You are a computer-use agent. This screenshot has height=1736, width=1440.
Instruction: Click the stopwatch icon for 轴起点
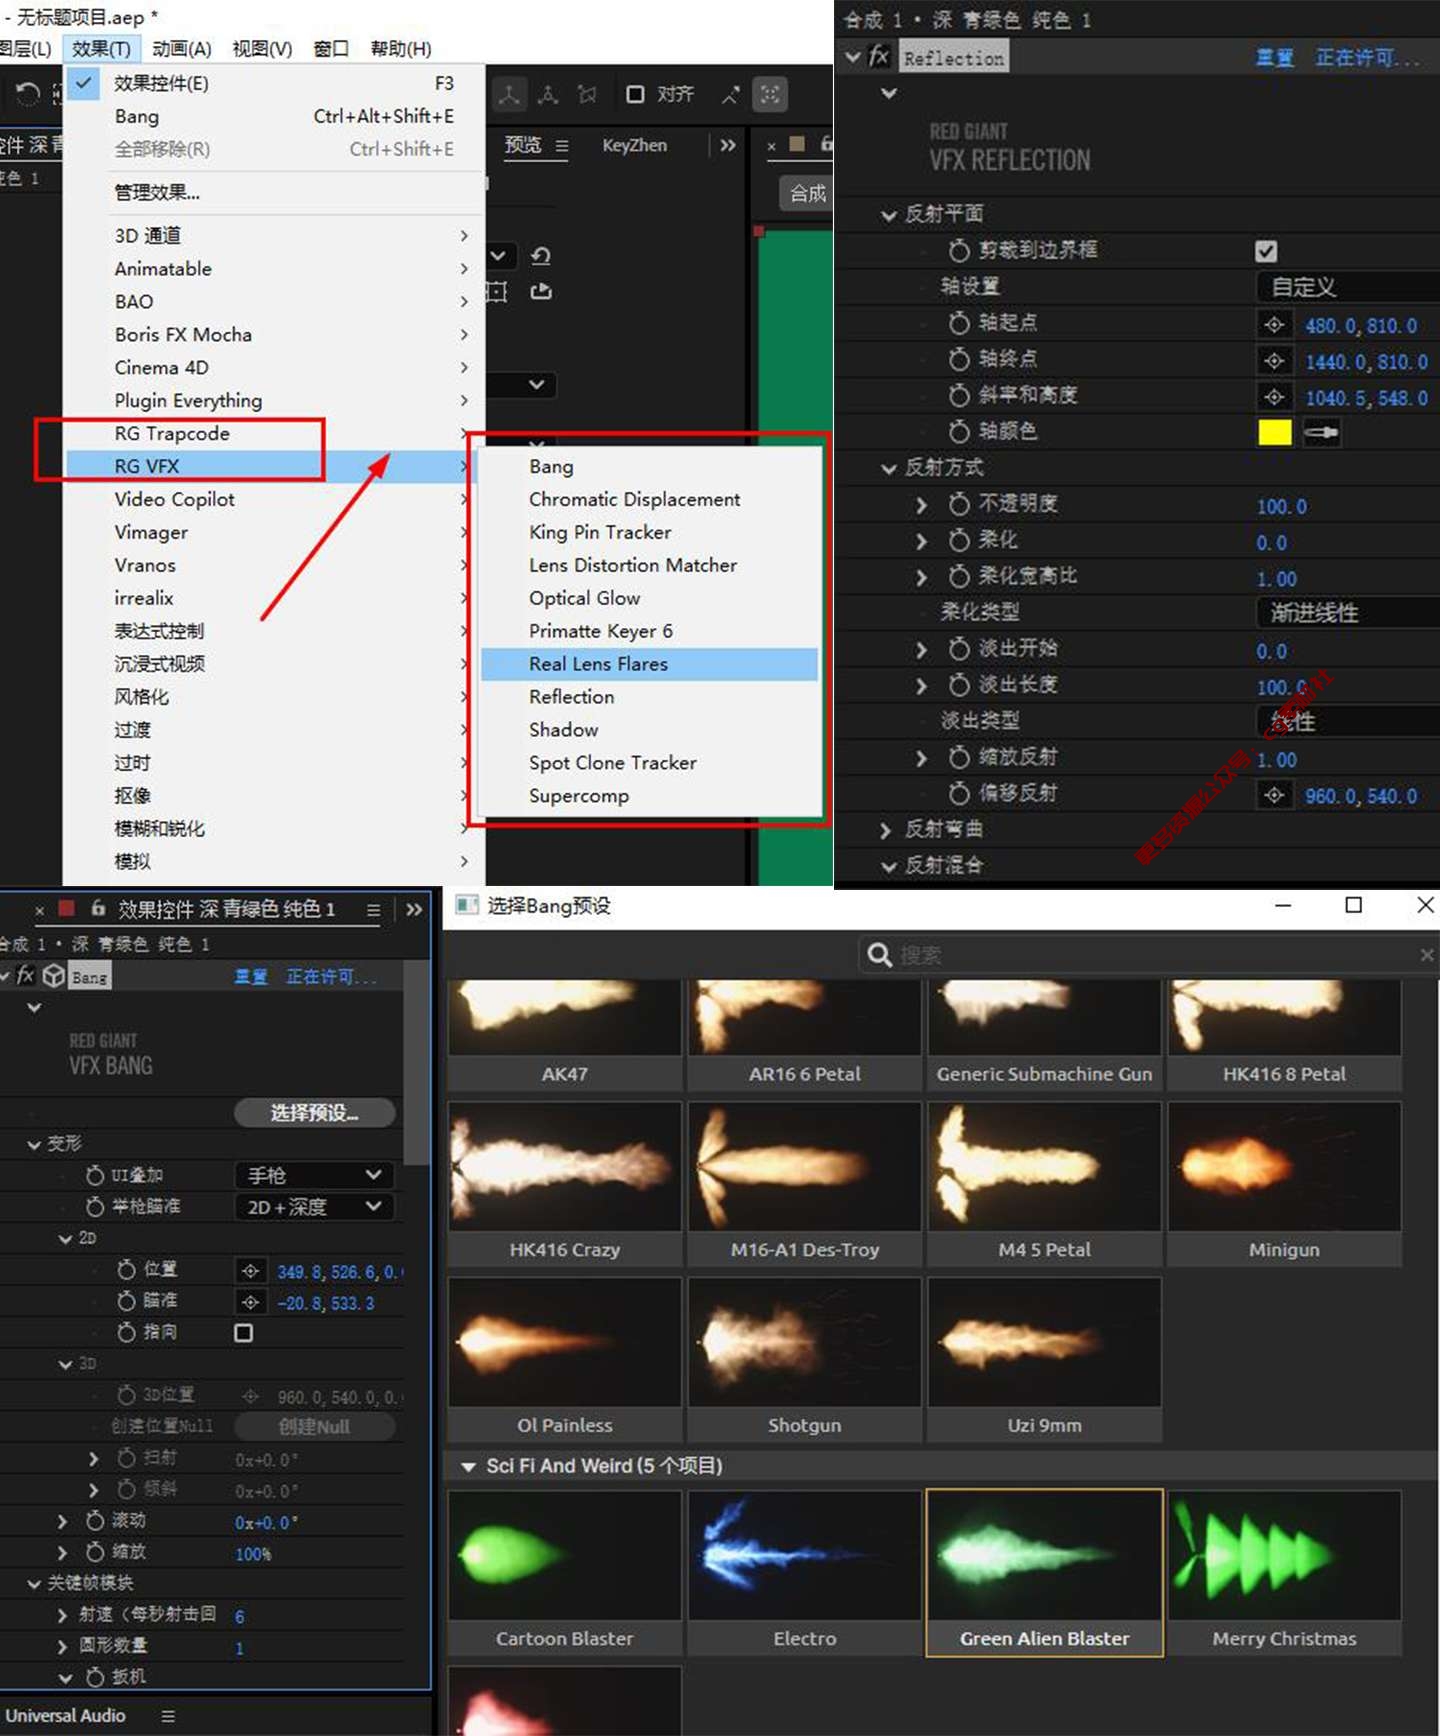coord(959,323)
